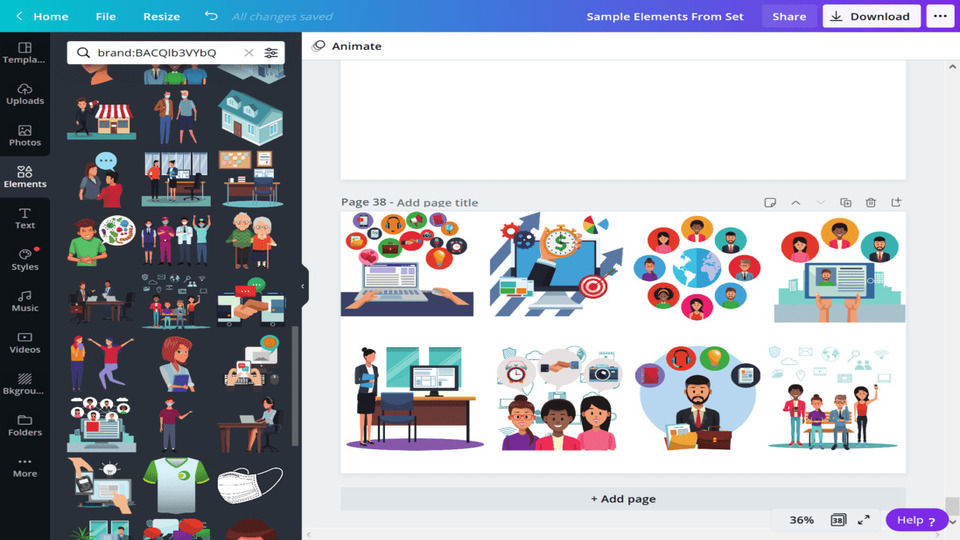This screenshot has height=540, width=960.
Task: Collapse the elements side panel arrow
Action: tap(303, 286)
